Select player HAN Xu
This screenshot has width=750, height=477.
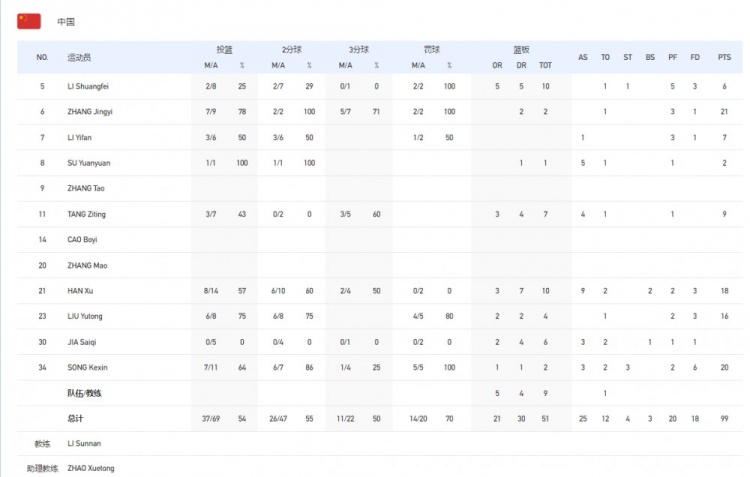pos(79,291)
